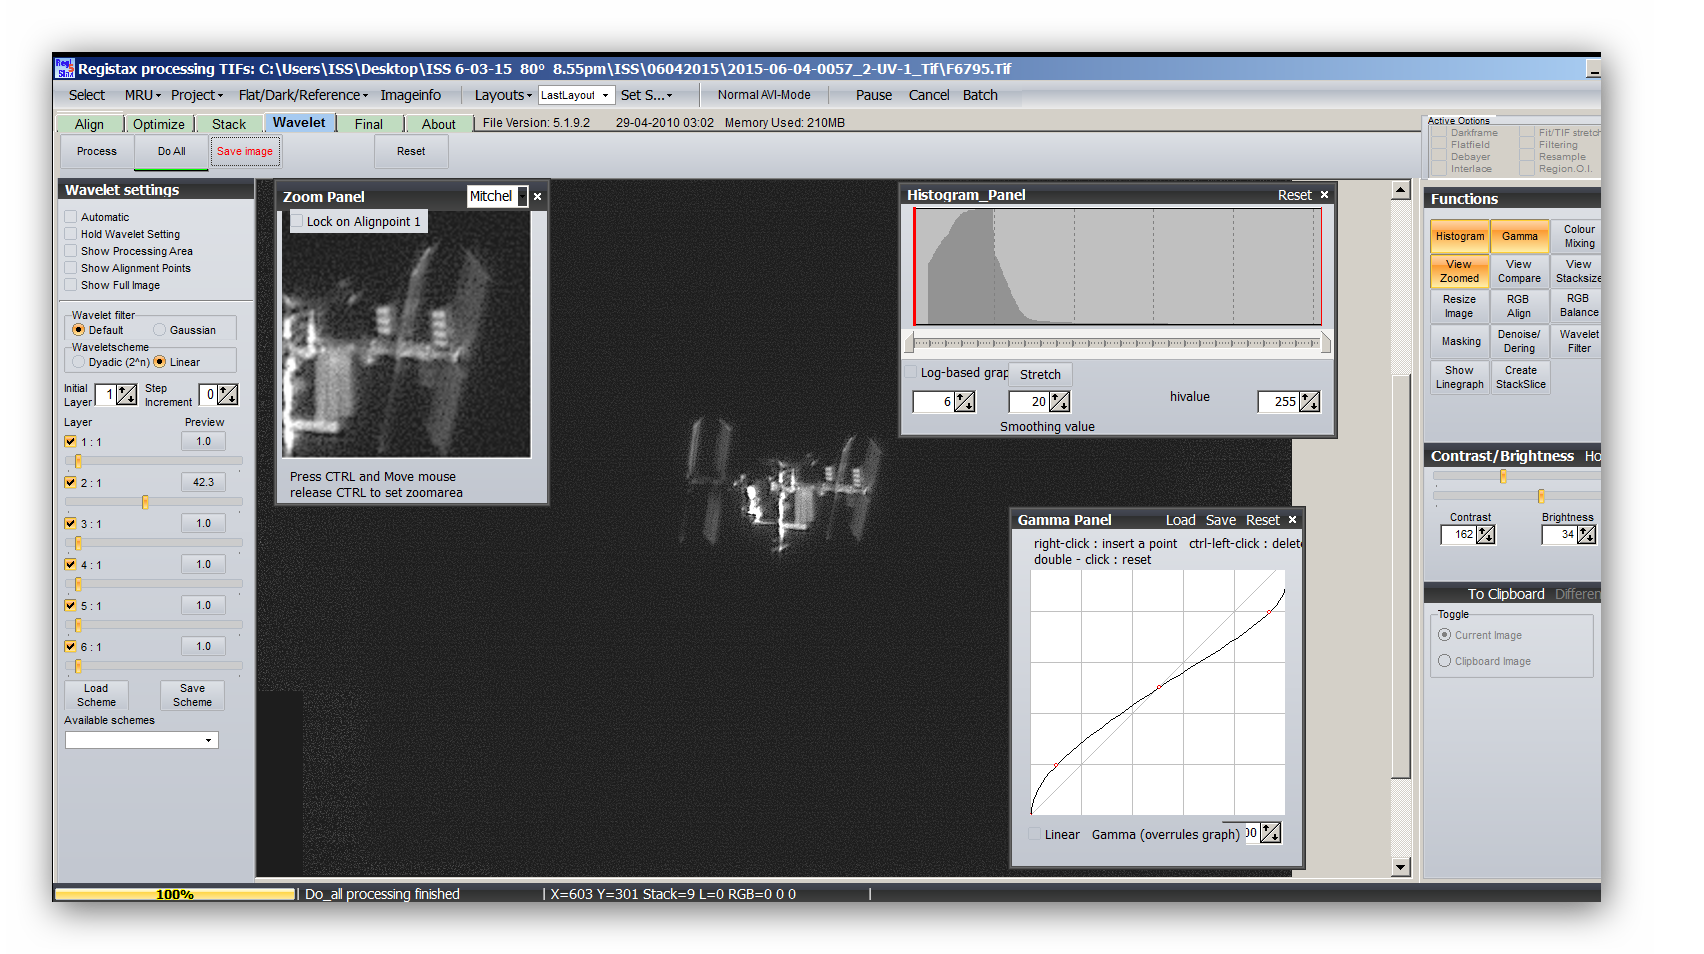Image resolution: width=1704 pixels, height=954 pixels.
Task: Click the Contrast value stepper arrows
Action: pyautogui.click(x=1486, y=535)
